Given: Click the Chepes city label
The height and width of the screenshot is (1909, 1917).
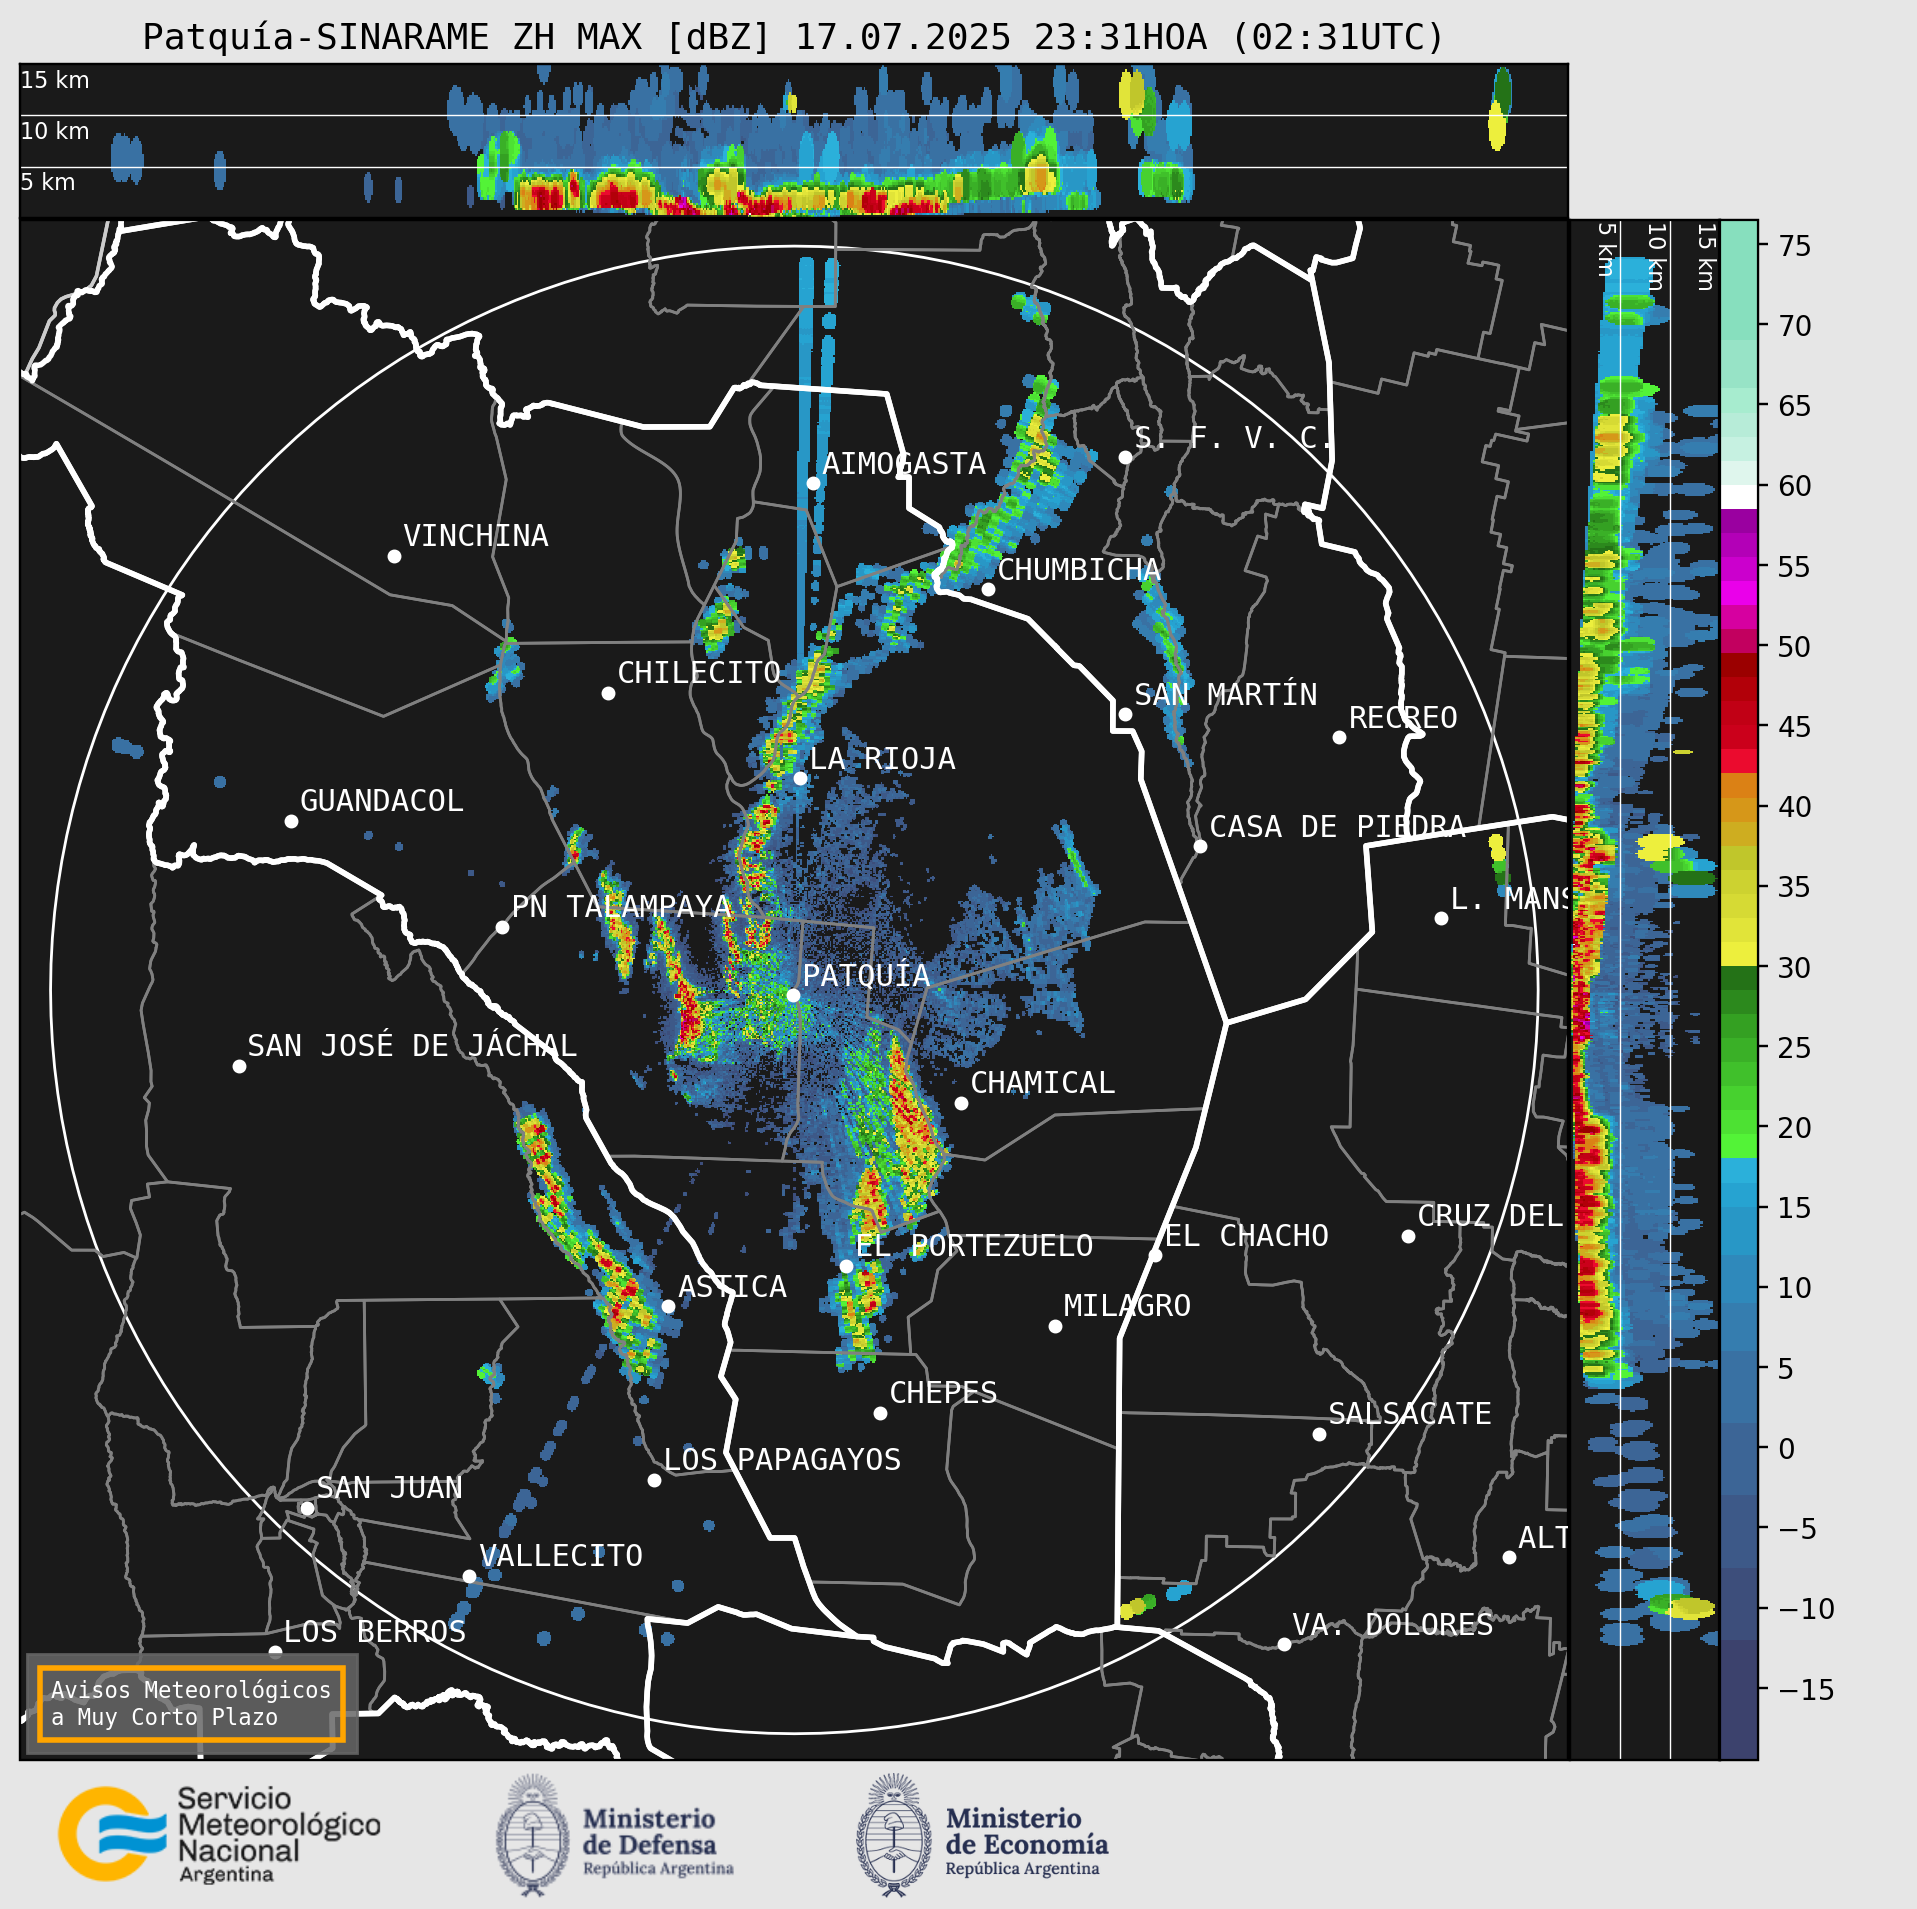Looking at the screenshot, I should pyautogui.click(x=943, y=1392).
